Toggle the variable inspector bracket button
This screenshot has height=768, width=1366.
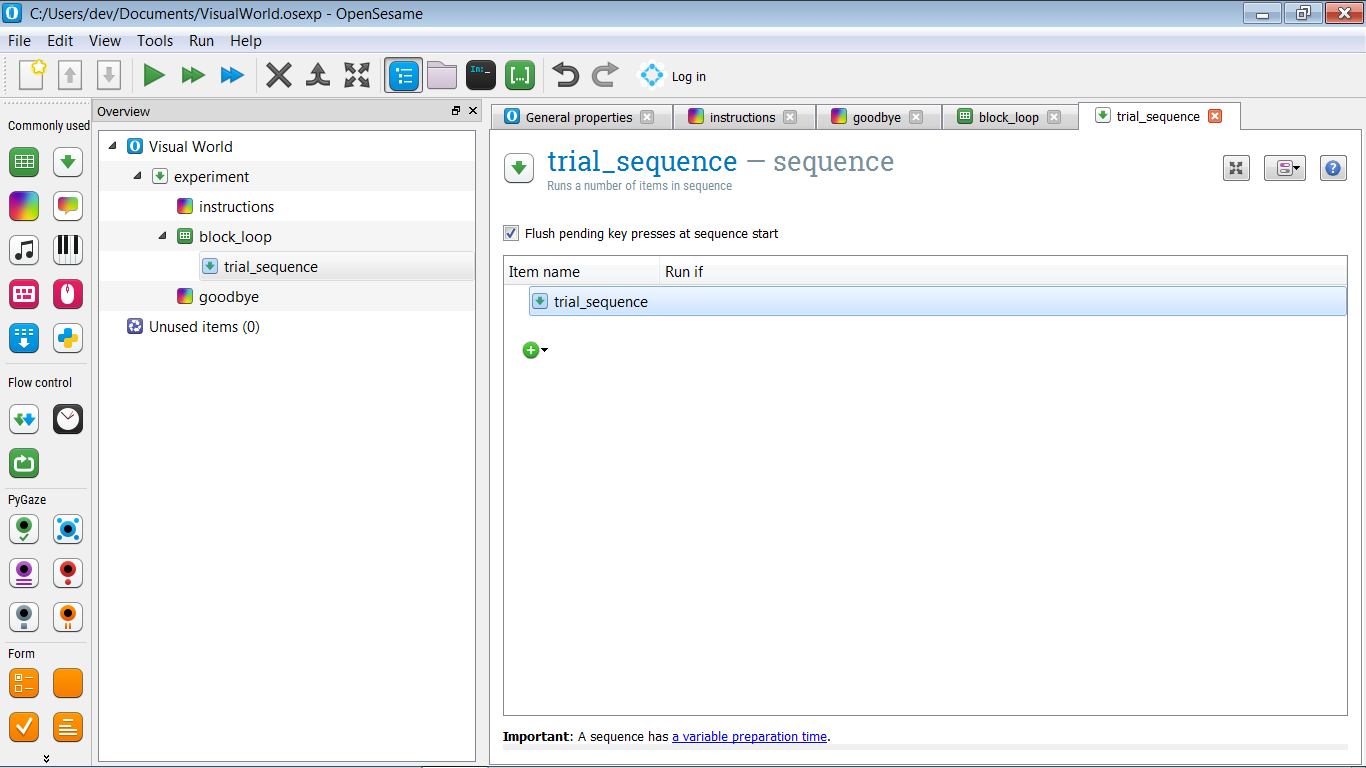pos(520,75)
